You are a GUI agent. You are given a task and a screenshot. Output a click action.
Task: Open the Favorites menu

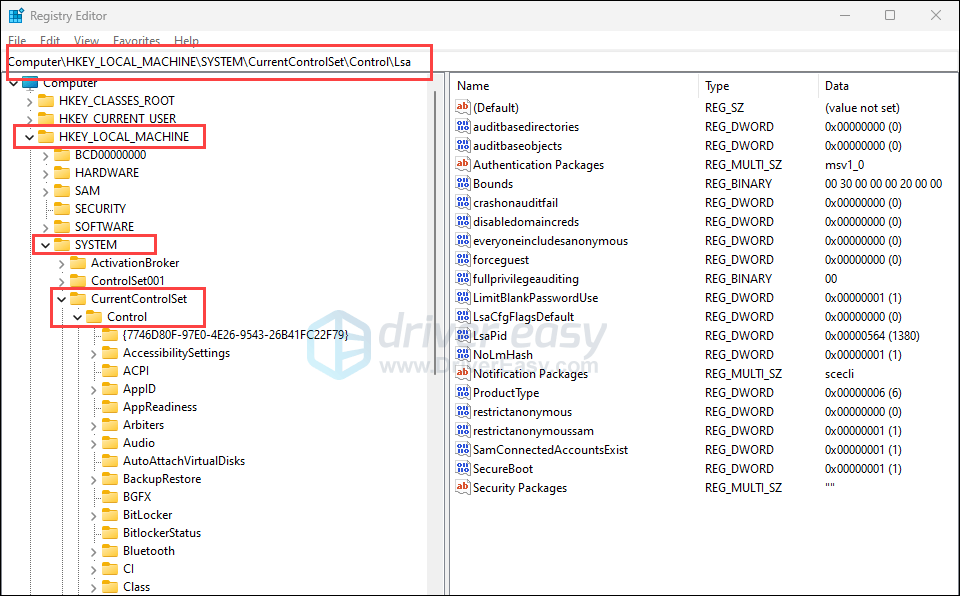pyautogui.click(x=136, y=41)
